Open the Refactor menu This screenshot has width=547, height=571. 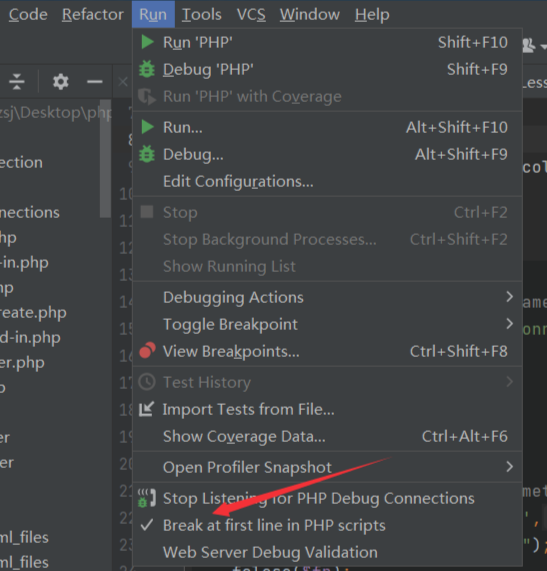coord(93,15)
